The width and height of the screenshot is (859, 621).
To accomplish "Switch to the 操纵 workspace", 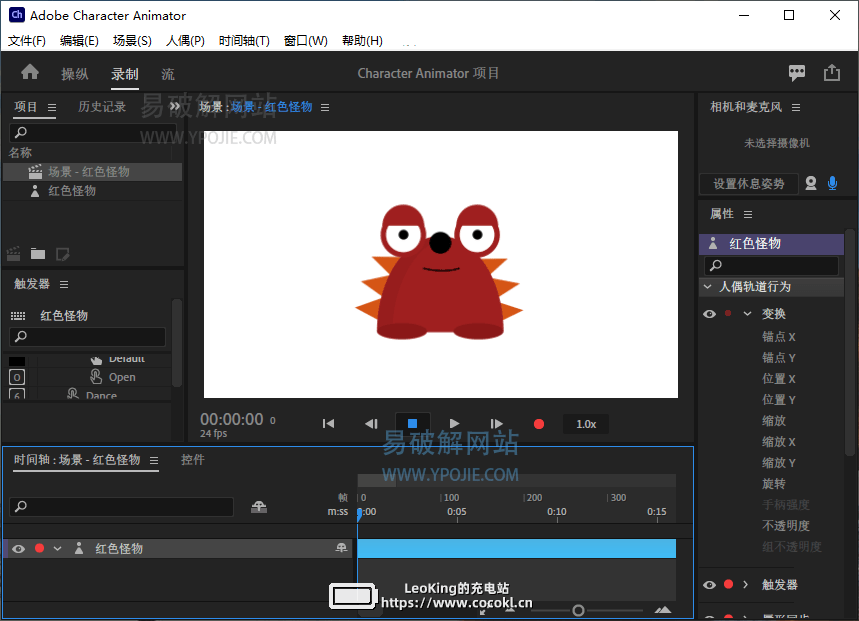I will click(x=75, y=74).
